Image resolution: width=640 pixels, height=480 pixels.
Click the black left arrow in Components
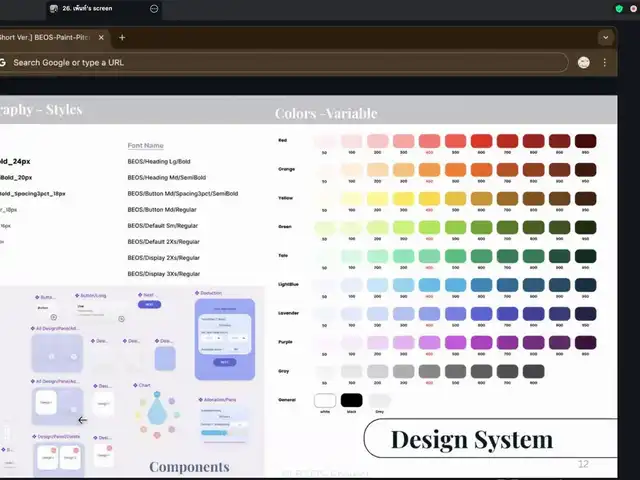(82, 420)
